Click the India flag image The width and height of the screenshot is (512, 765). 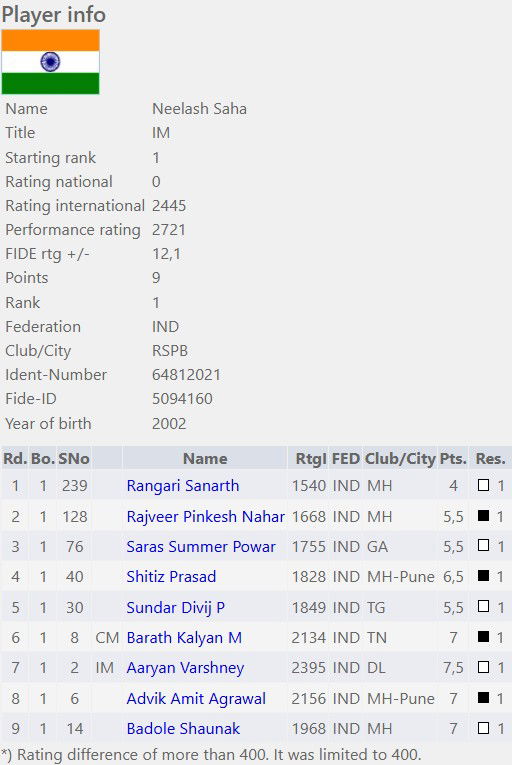click(50, 62)
